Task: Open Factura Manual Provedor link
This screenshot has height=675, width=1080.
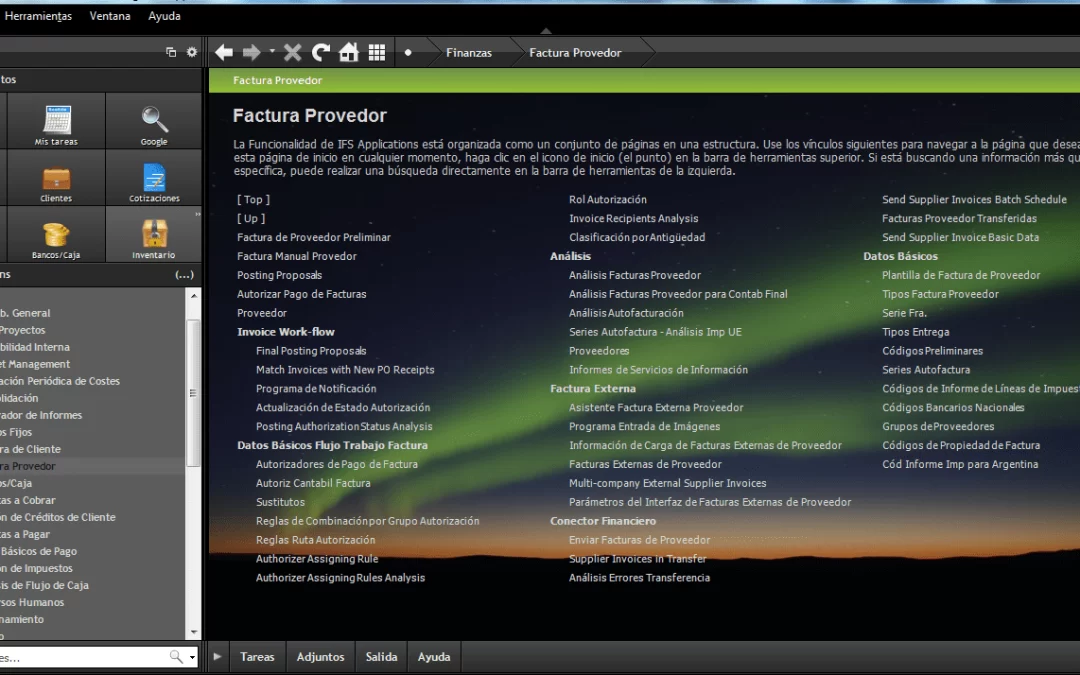Action: 296,256
